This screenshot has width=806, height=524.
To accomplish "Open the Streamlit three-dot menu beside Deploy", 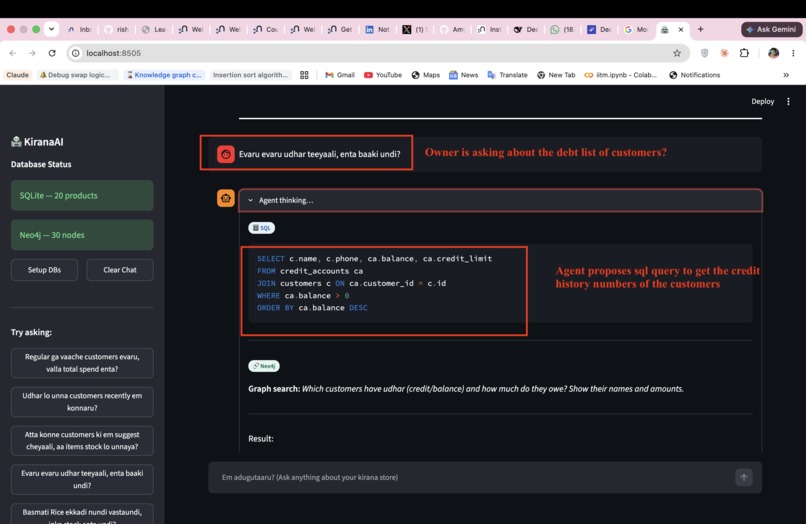I will (788, 101).
